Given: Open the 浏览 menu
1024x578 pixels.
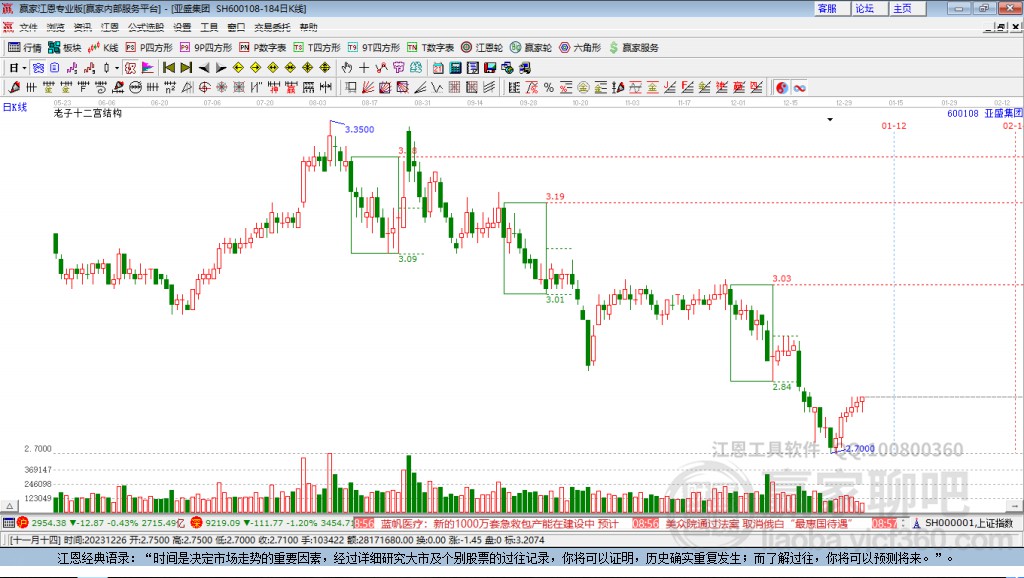Looking at the screenshot, I should coord(56,27).
